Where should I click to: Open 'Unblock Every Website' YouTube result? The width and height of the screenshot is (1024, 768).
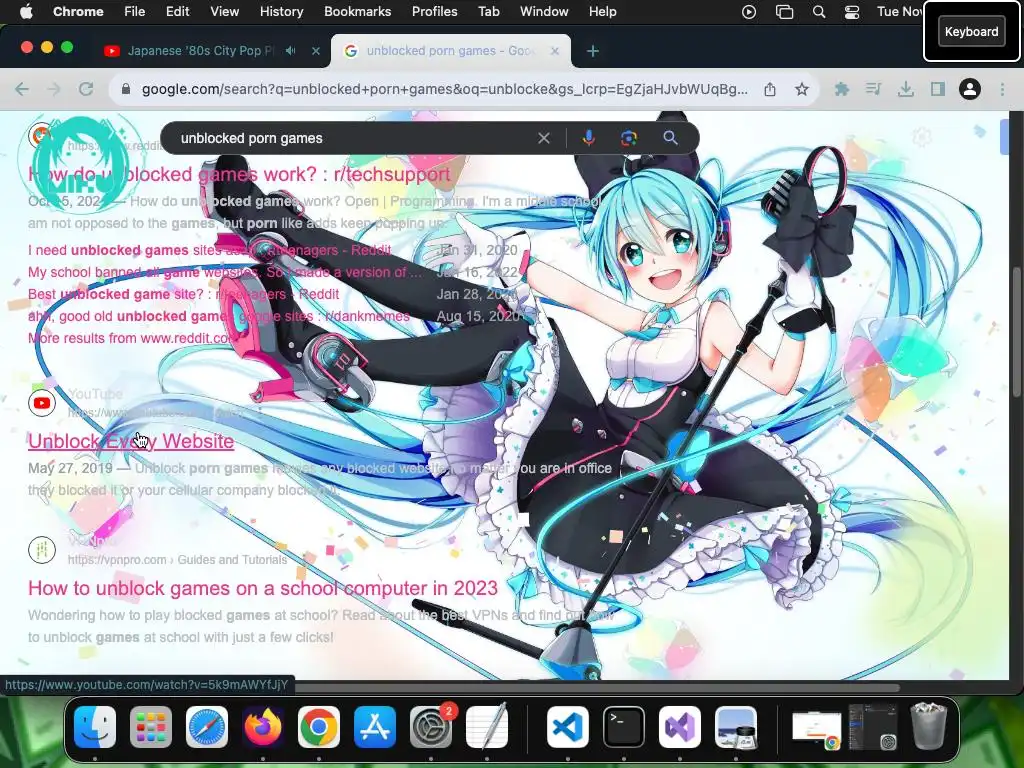pyautogui.click(x=131, y=441)
